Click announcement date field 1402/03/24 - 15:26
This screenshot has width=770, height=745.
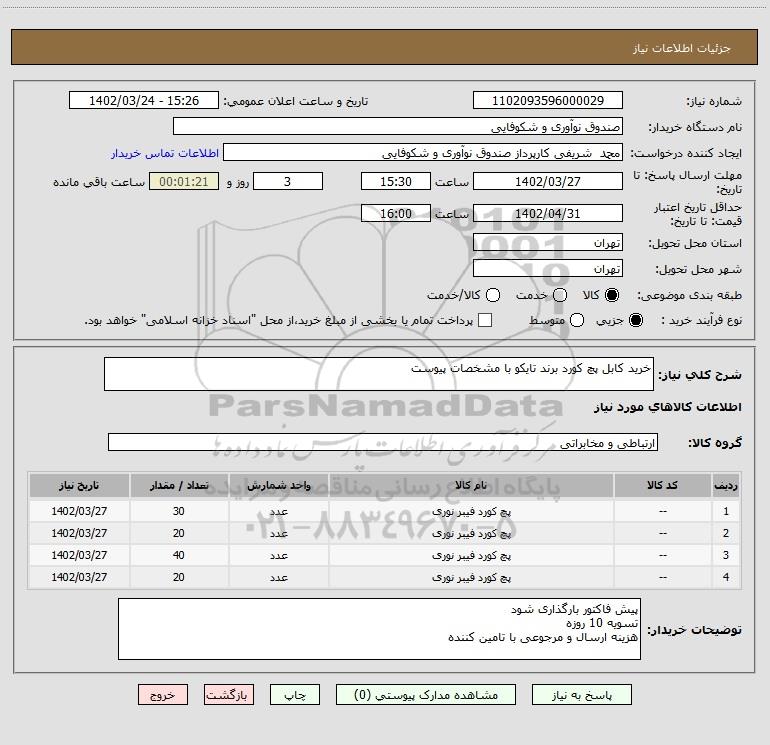(x=144, y=100)
